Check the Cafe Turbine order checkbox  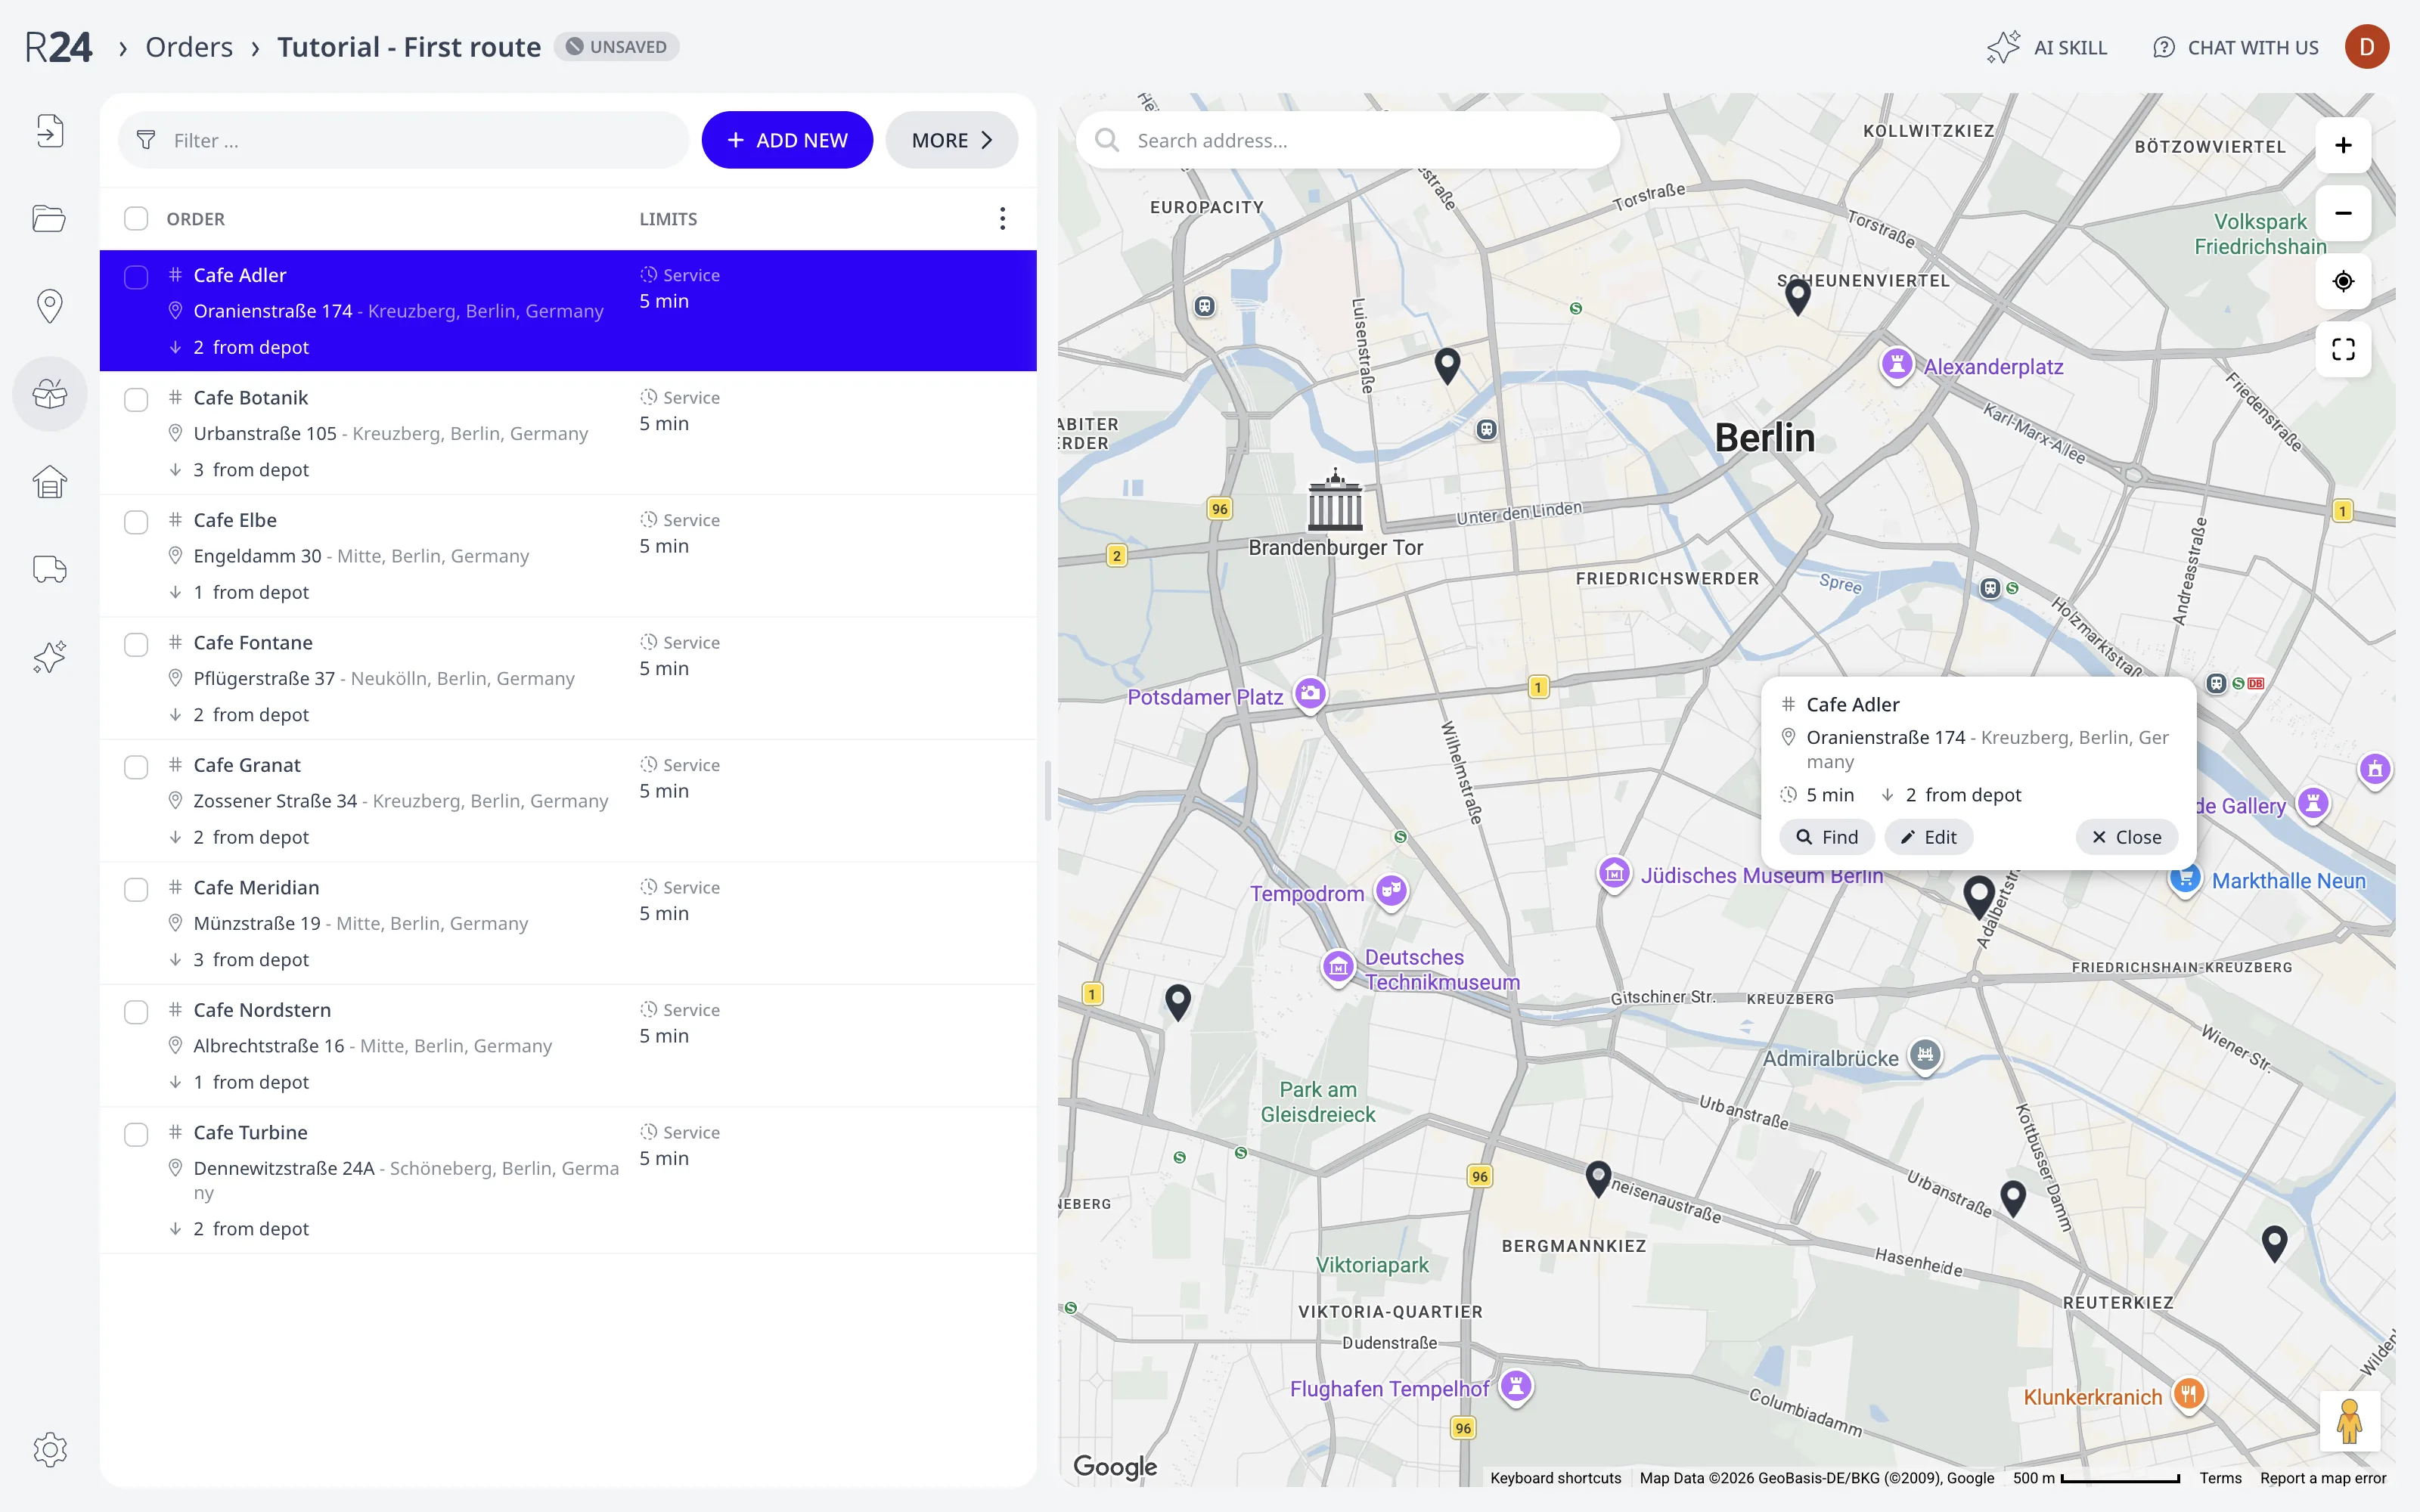[136, 1135]
